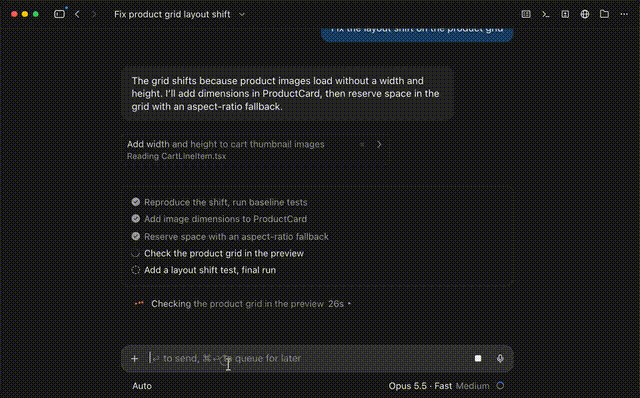Toggle the 'Add a layout shift test' item
Screen dimensions: 640x398
136,270
